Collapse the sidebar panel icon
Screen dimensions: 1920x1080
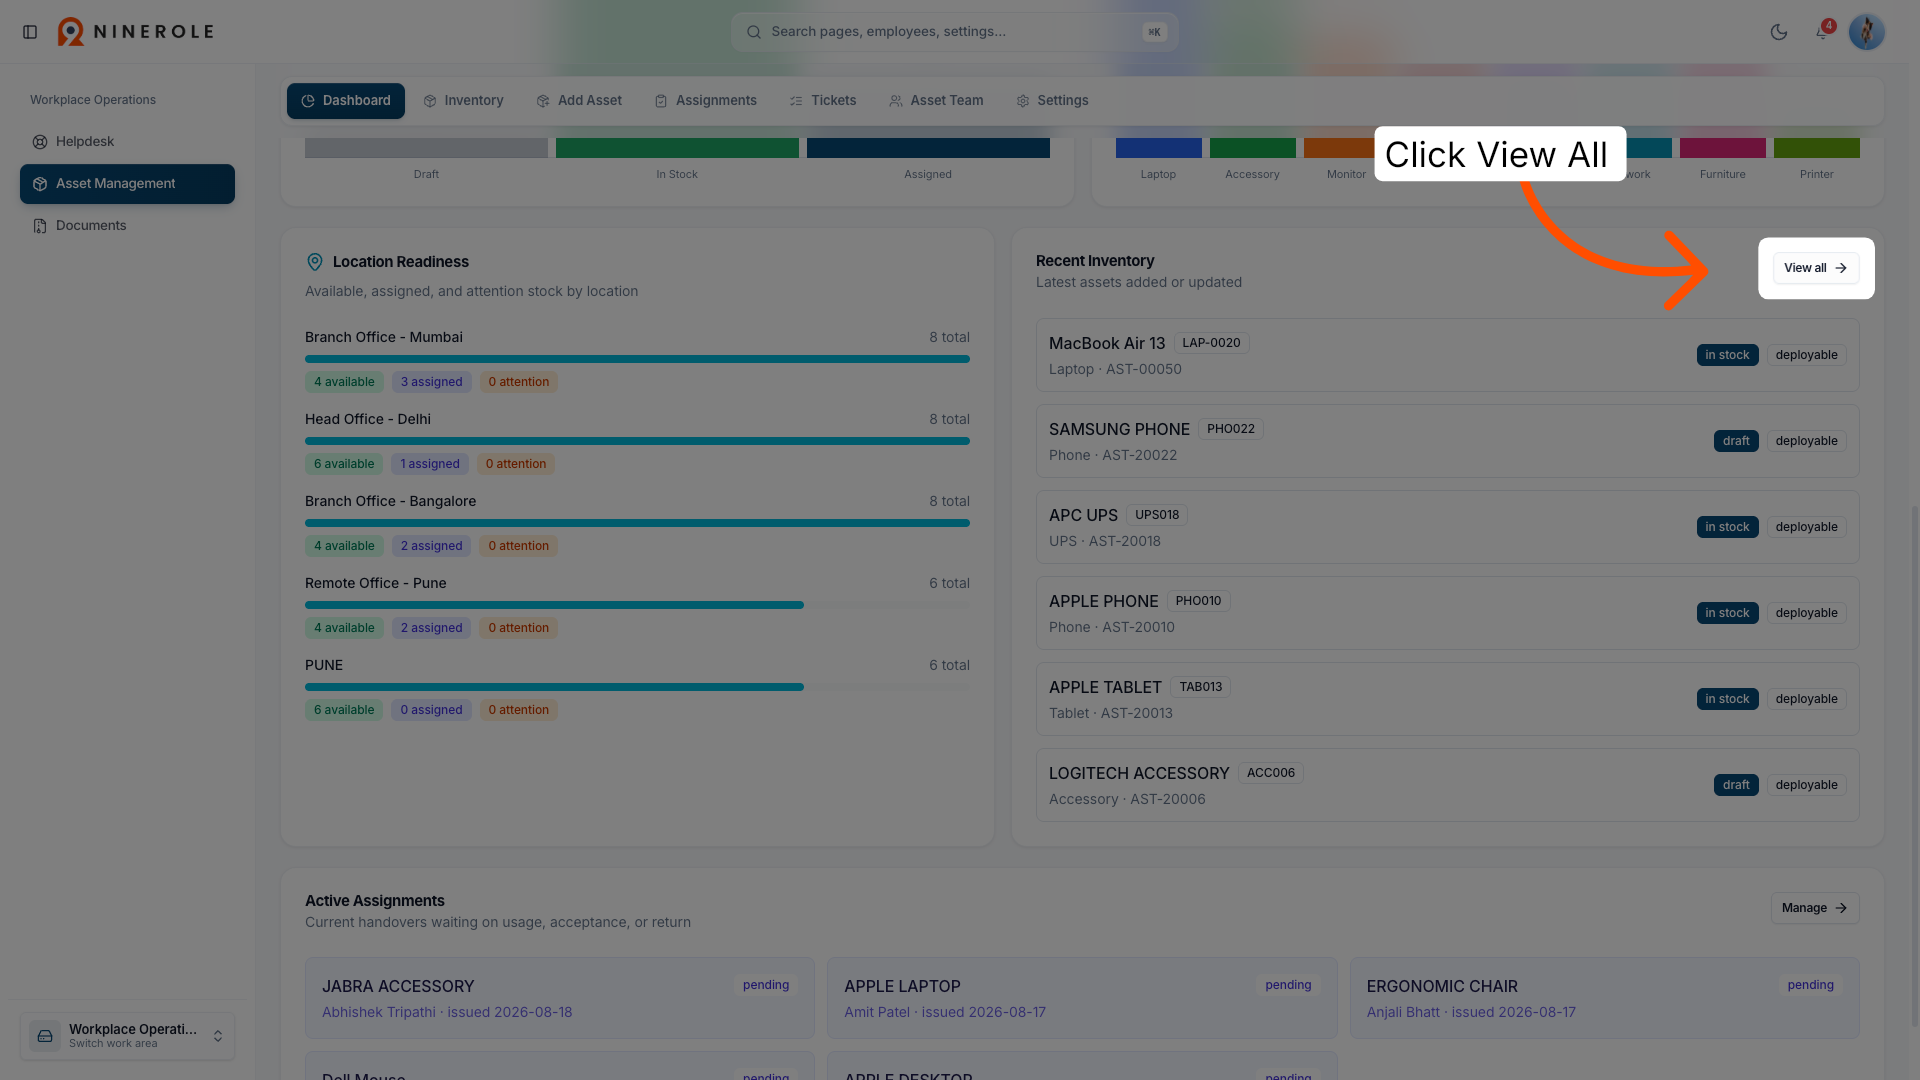click(30, 32)
